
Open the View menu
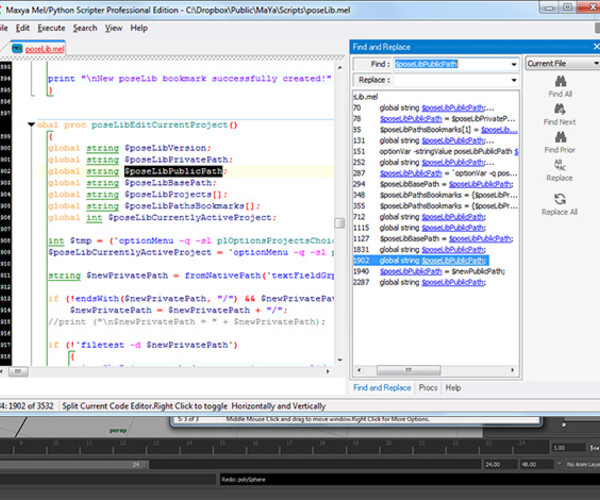(x=114, y=28)
